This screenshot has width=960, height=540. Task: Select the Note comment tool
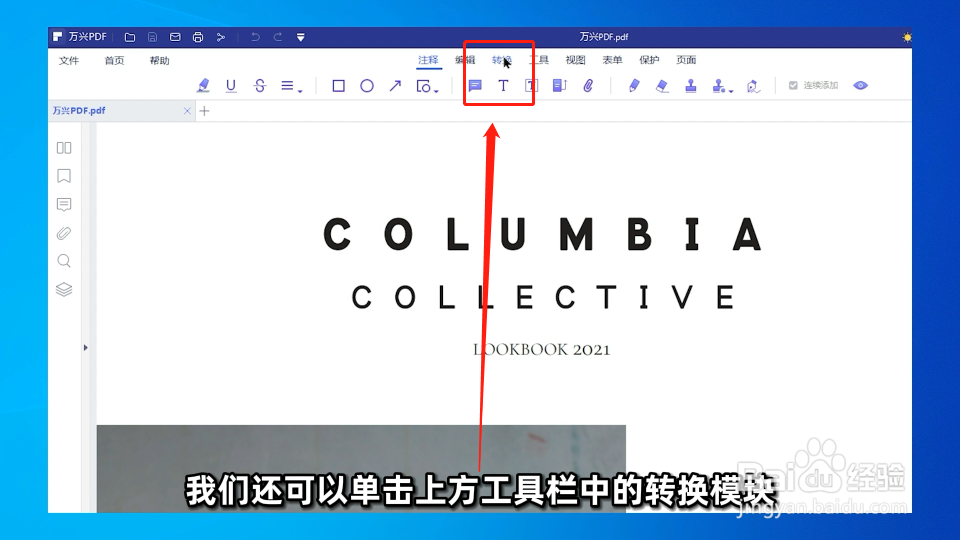pyautogui.click(x=474, y=86)
